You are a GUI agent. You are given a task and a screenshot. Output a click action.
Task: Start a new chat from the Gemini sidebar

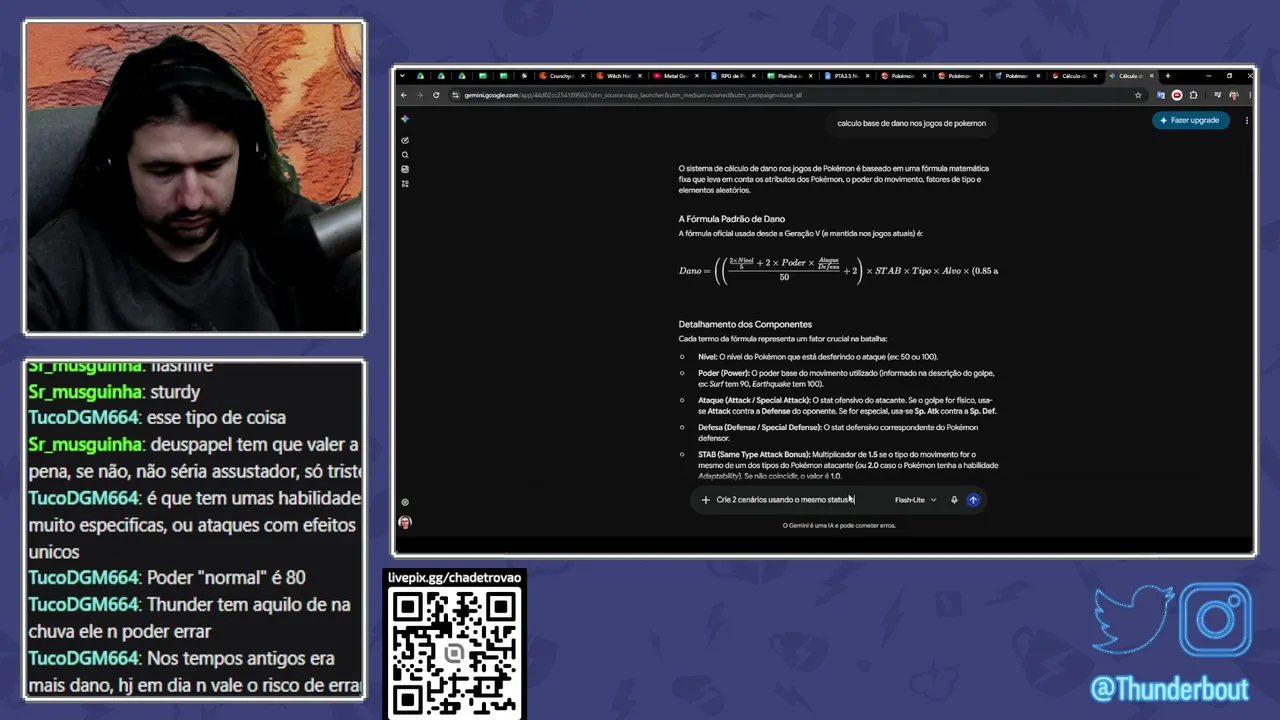[x=405, y=140]
